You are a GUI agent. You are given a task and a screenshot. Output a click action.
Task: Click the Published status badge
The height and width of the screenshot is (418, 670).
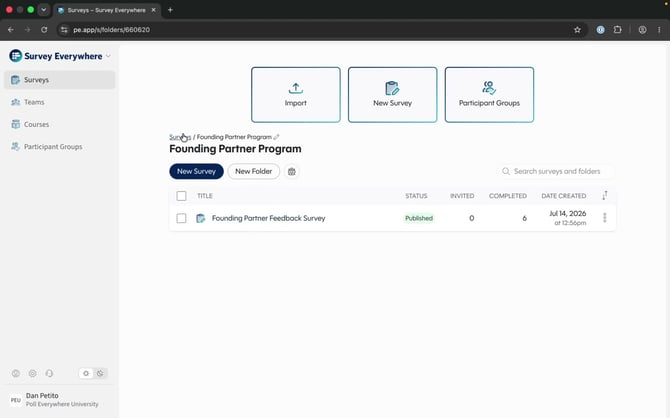[419, 218]
